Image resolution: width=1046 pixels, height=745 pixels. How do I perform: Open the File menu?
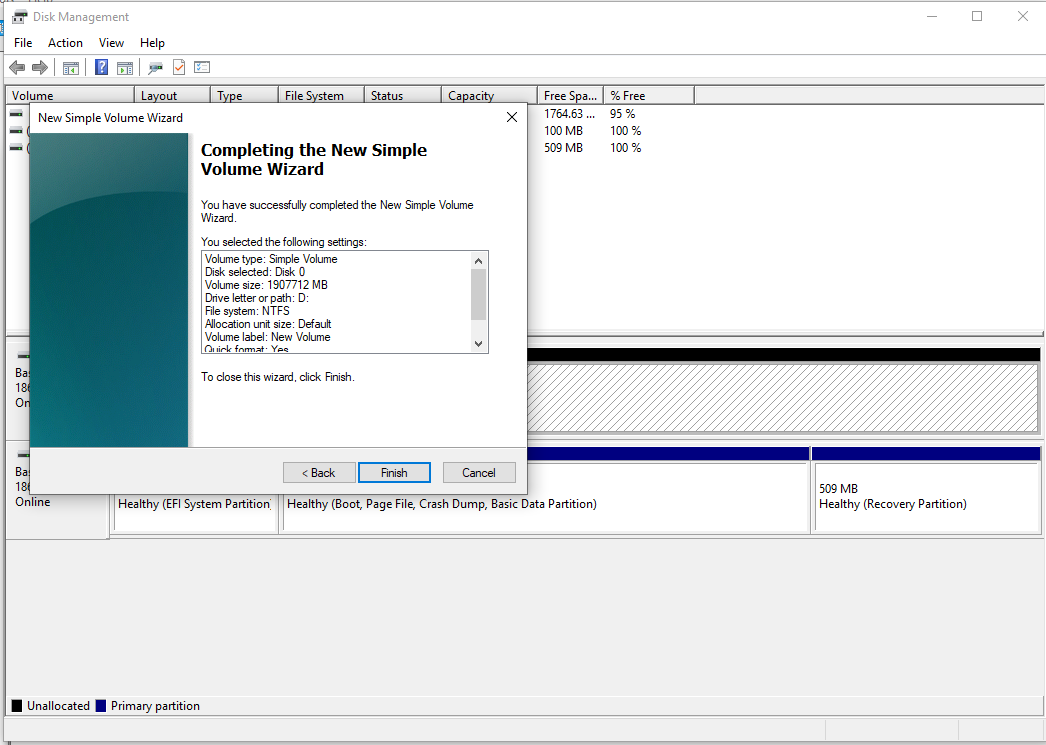coord(22,42)
